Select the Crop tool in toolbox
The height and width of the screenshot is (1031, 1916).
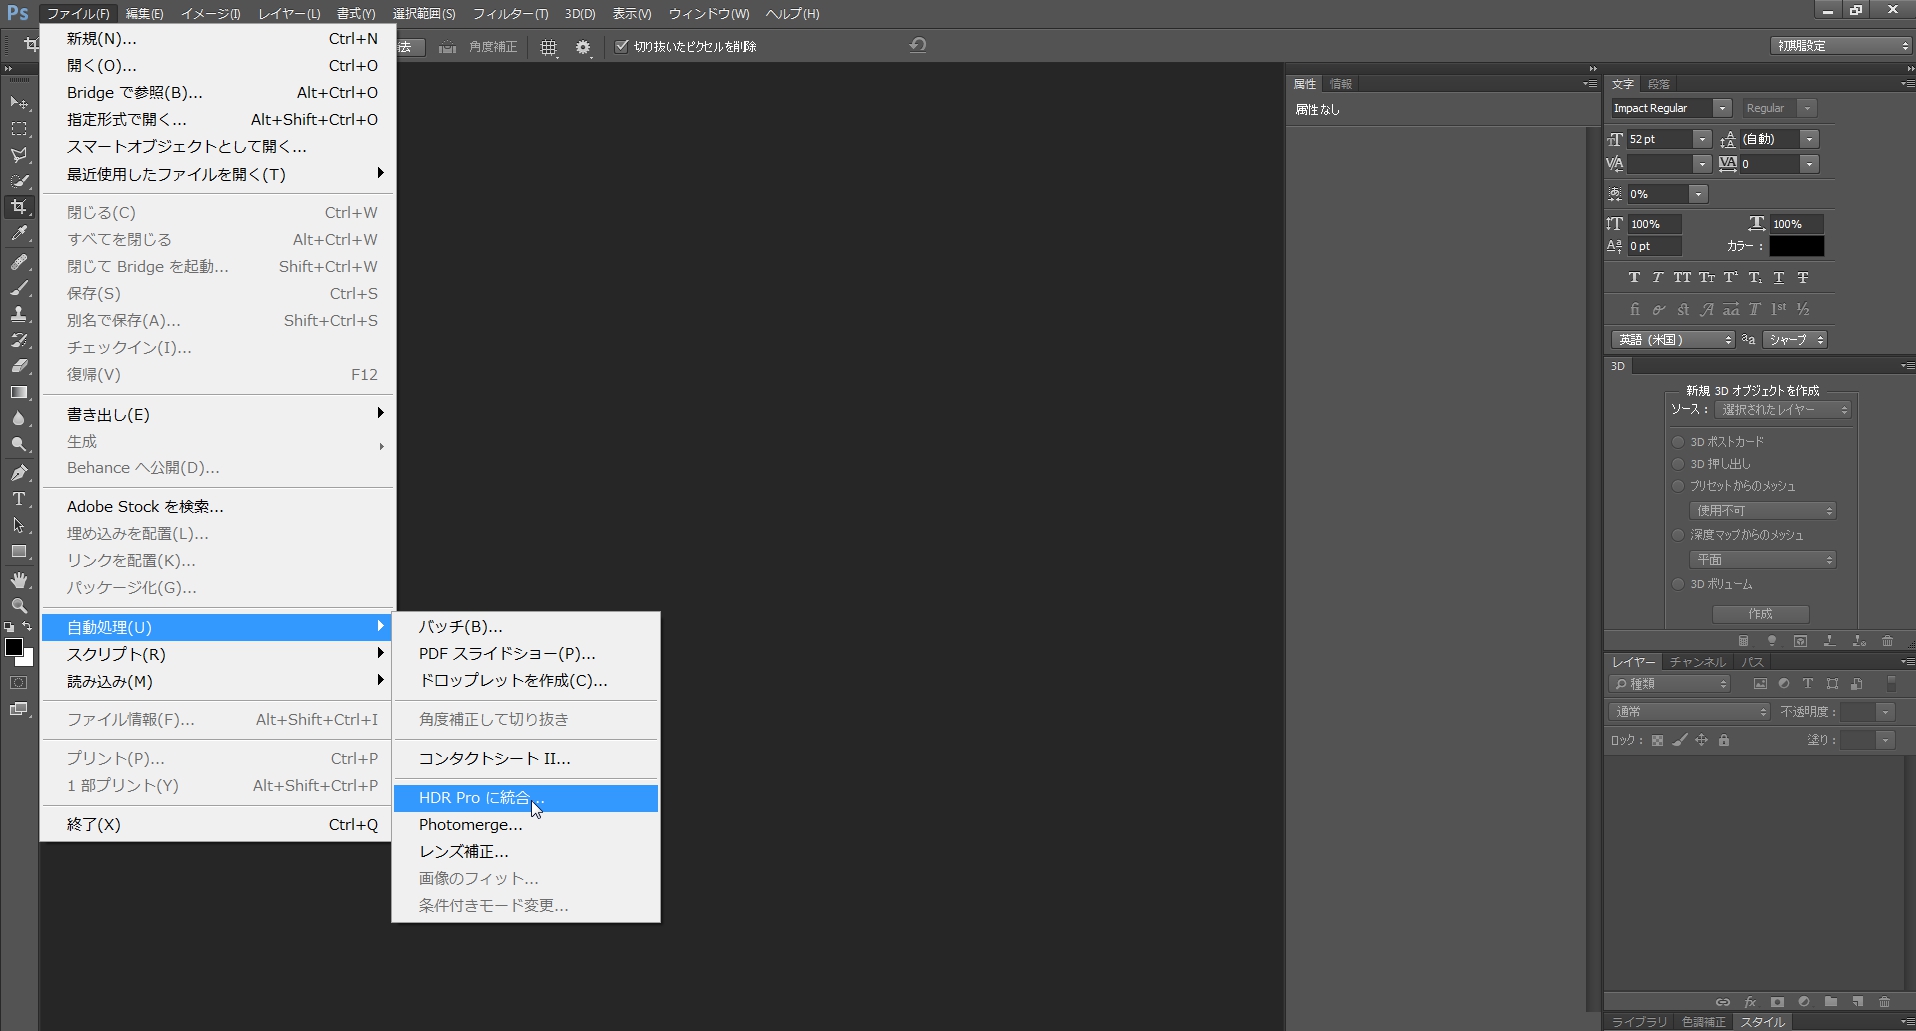pyautogui.click(x=19, y=207)
